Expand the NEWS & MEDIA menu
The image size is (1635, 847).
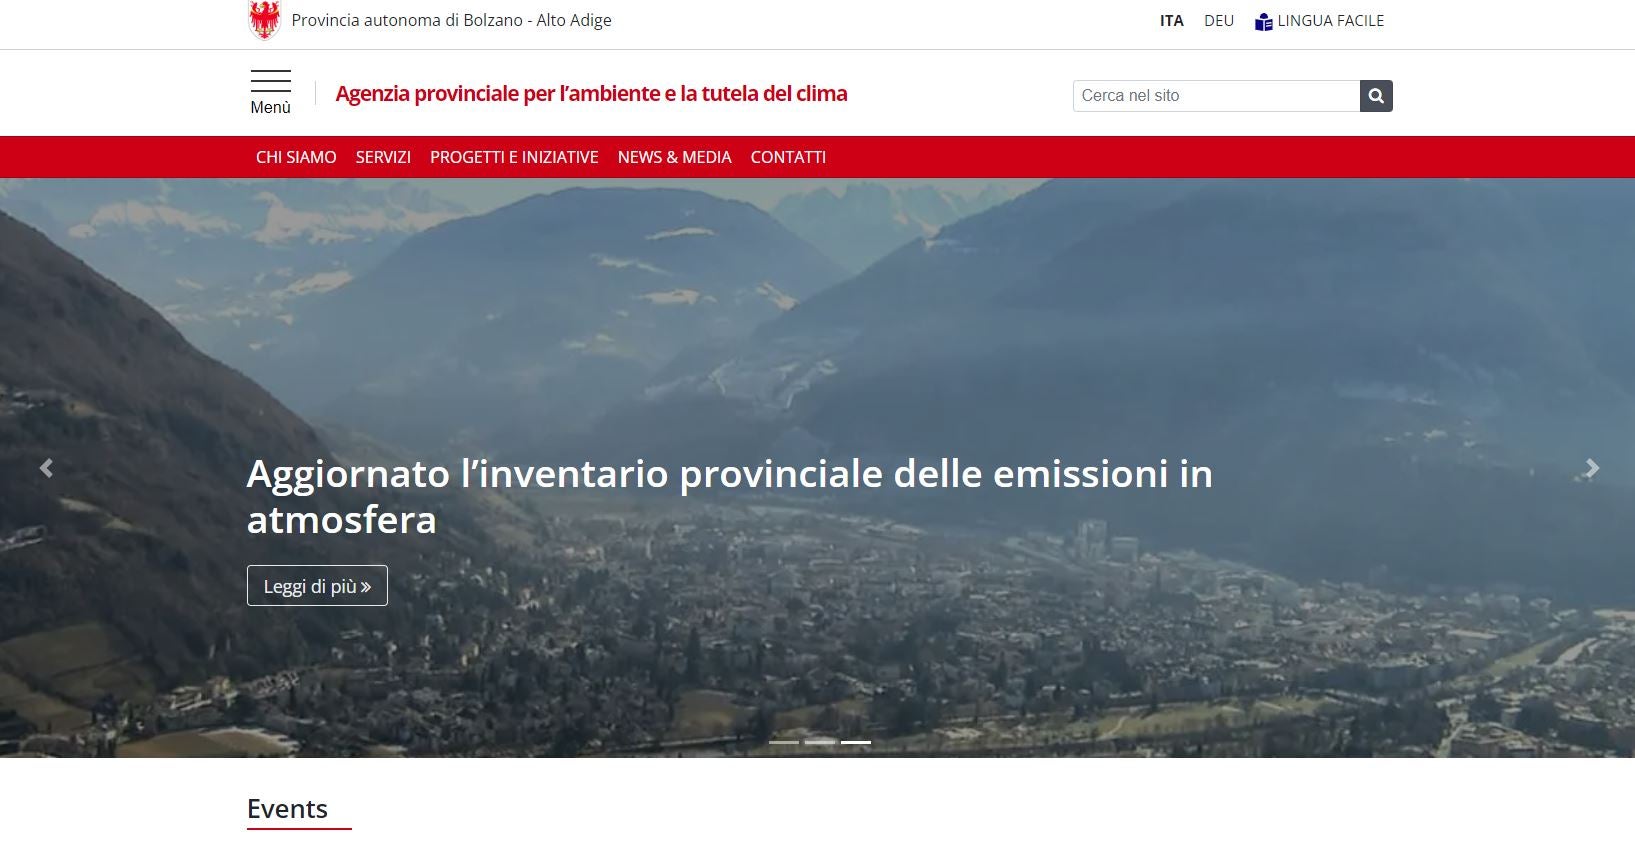coord(674,157)
